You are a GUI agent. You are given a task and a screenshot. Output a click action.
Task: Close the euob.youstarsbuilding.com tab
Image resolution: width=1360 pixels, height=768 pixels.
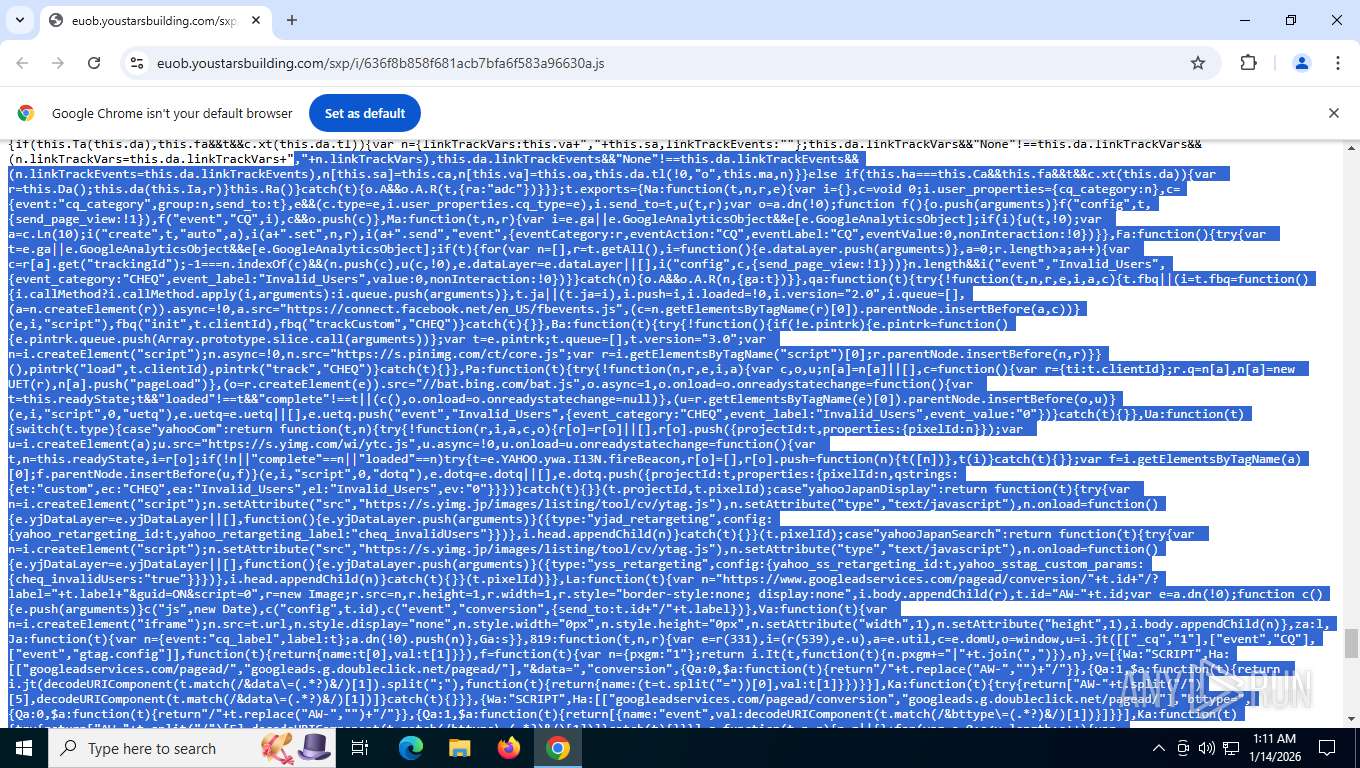click(x=254, y=20)
